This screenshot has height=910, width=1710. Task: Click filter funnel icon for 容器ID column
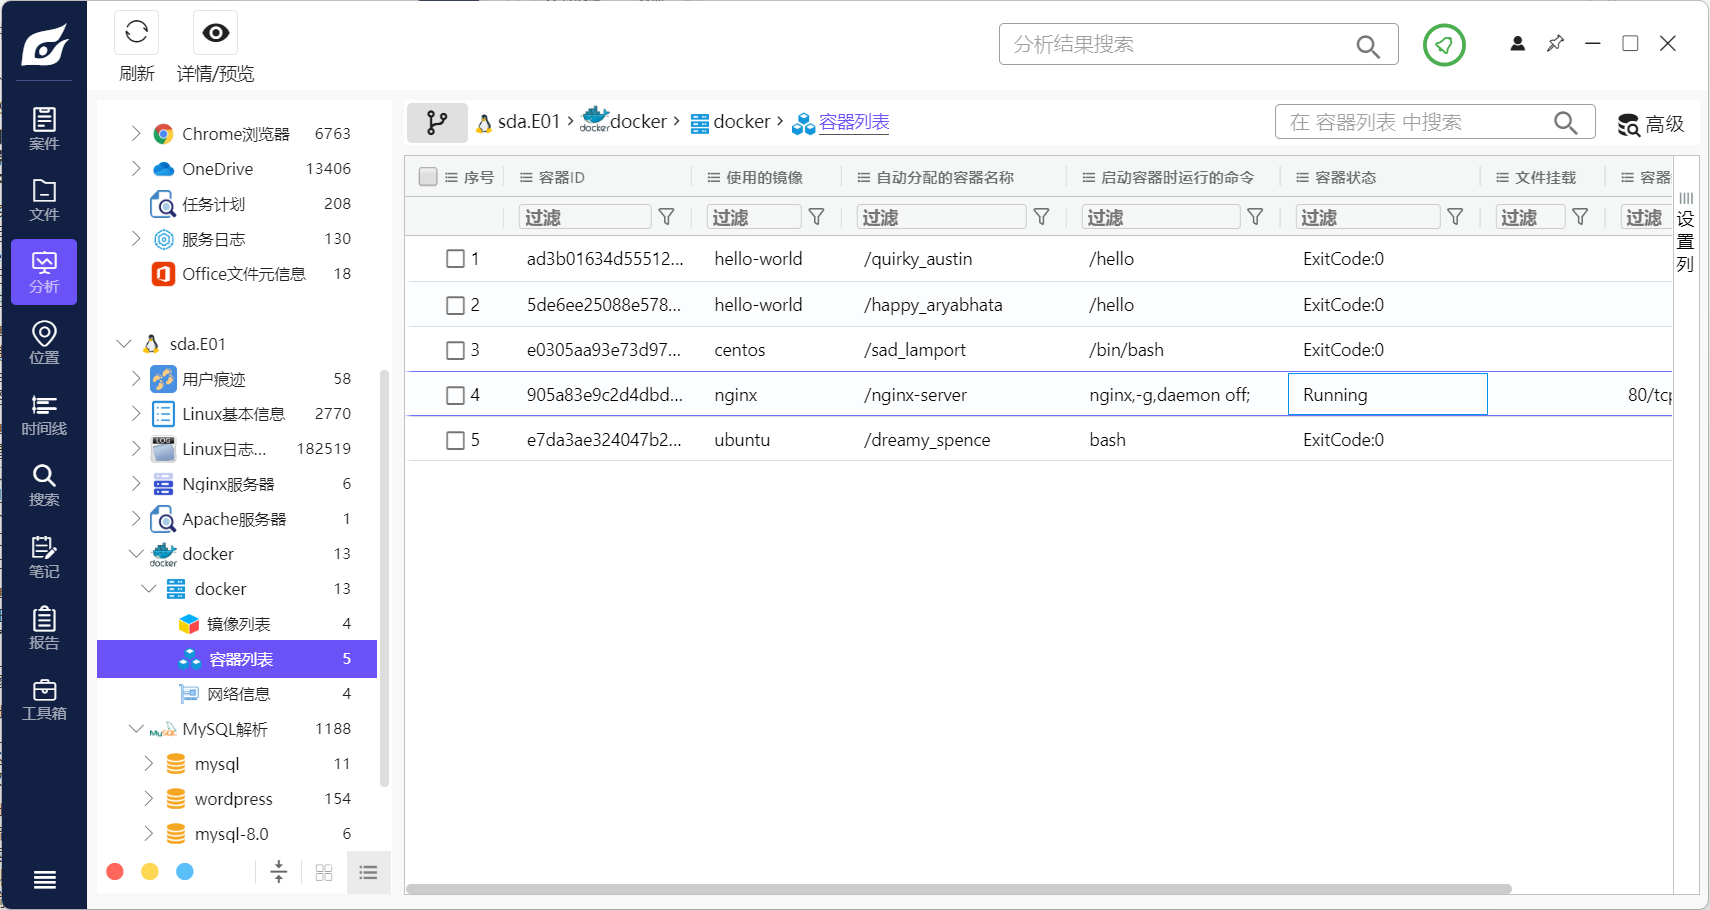click(667, 217)
